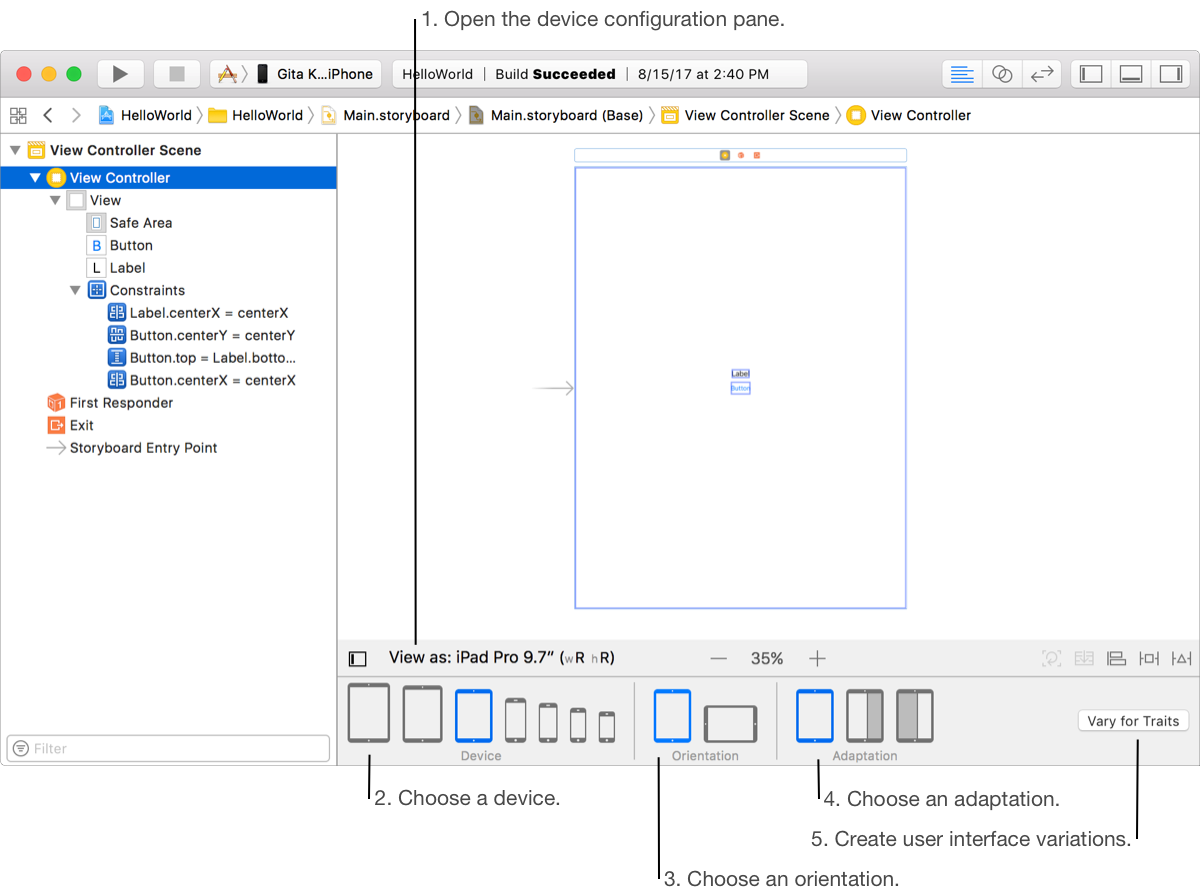
Task: Open HelloWorld project in jump bar
Action: pyautogui.click(x=145, y=115)
